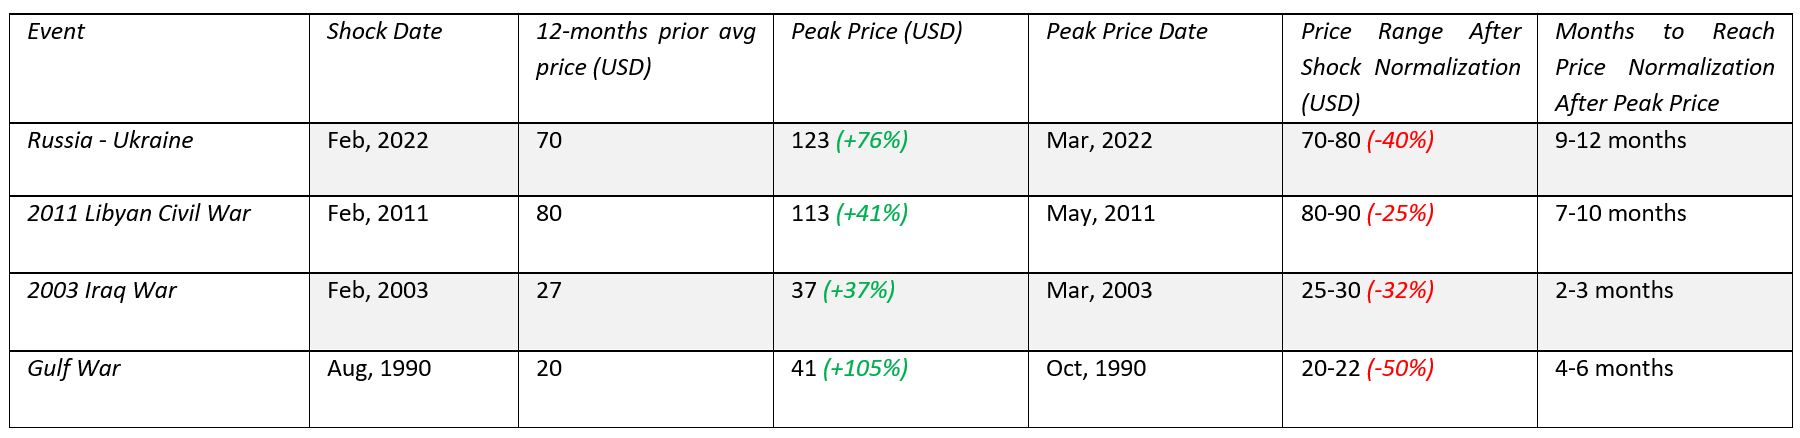Viewport: 1800px width, 438px height.
Task: Click the May, 2011 peak date cell
Action: click(x=1100, y=213)
